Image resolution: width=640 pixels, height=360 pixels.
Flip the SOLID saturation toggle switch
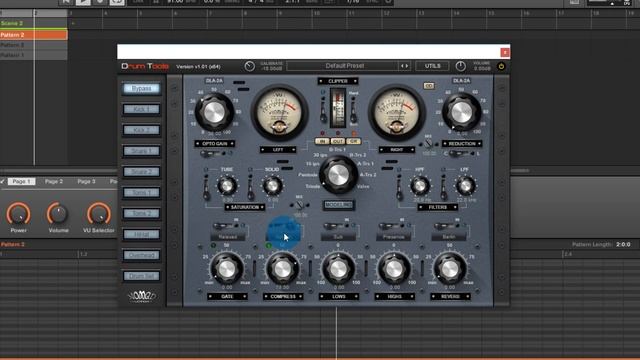pos(251,187)
